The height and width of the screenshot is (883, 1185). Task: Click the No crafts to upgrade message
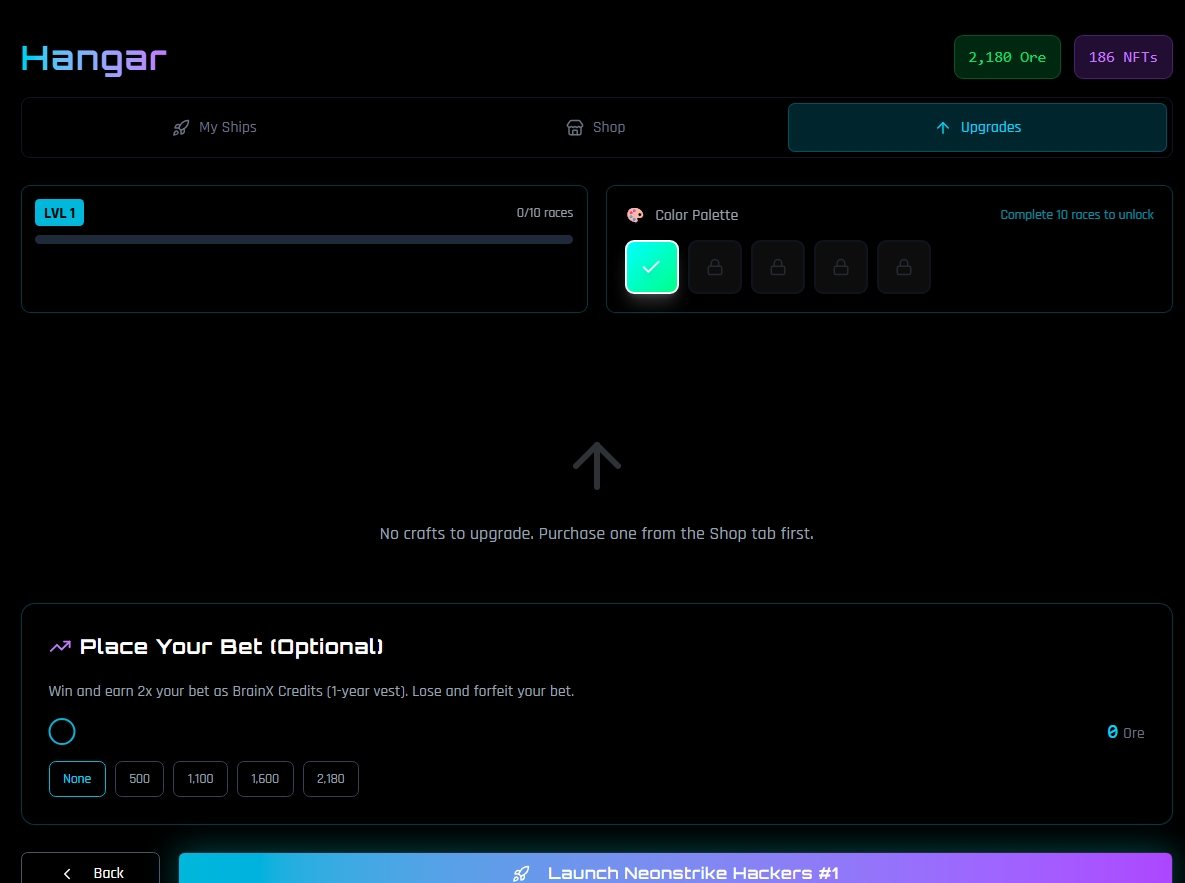click(x=596, y=534)
